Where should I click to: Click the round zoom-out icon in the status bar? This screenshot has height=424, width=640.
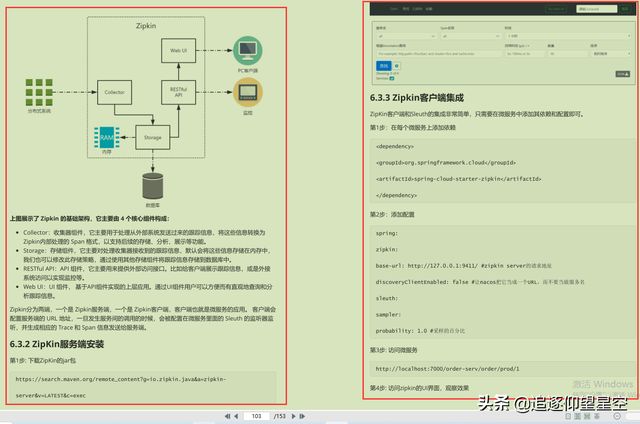click(x=617, y=416)
